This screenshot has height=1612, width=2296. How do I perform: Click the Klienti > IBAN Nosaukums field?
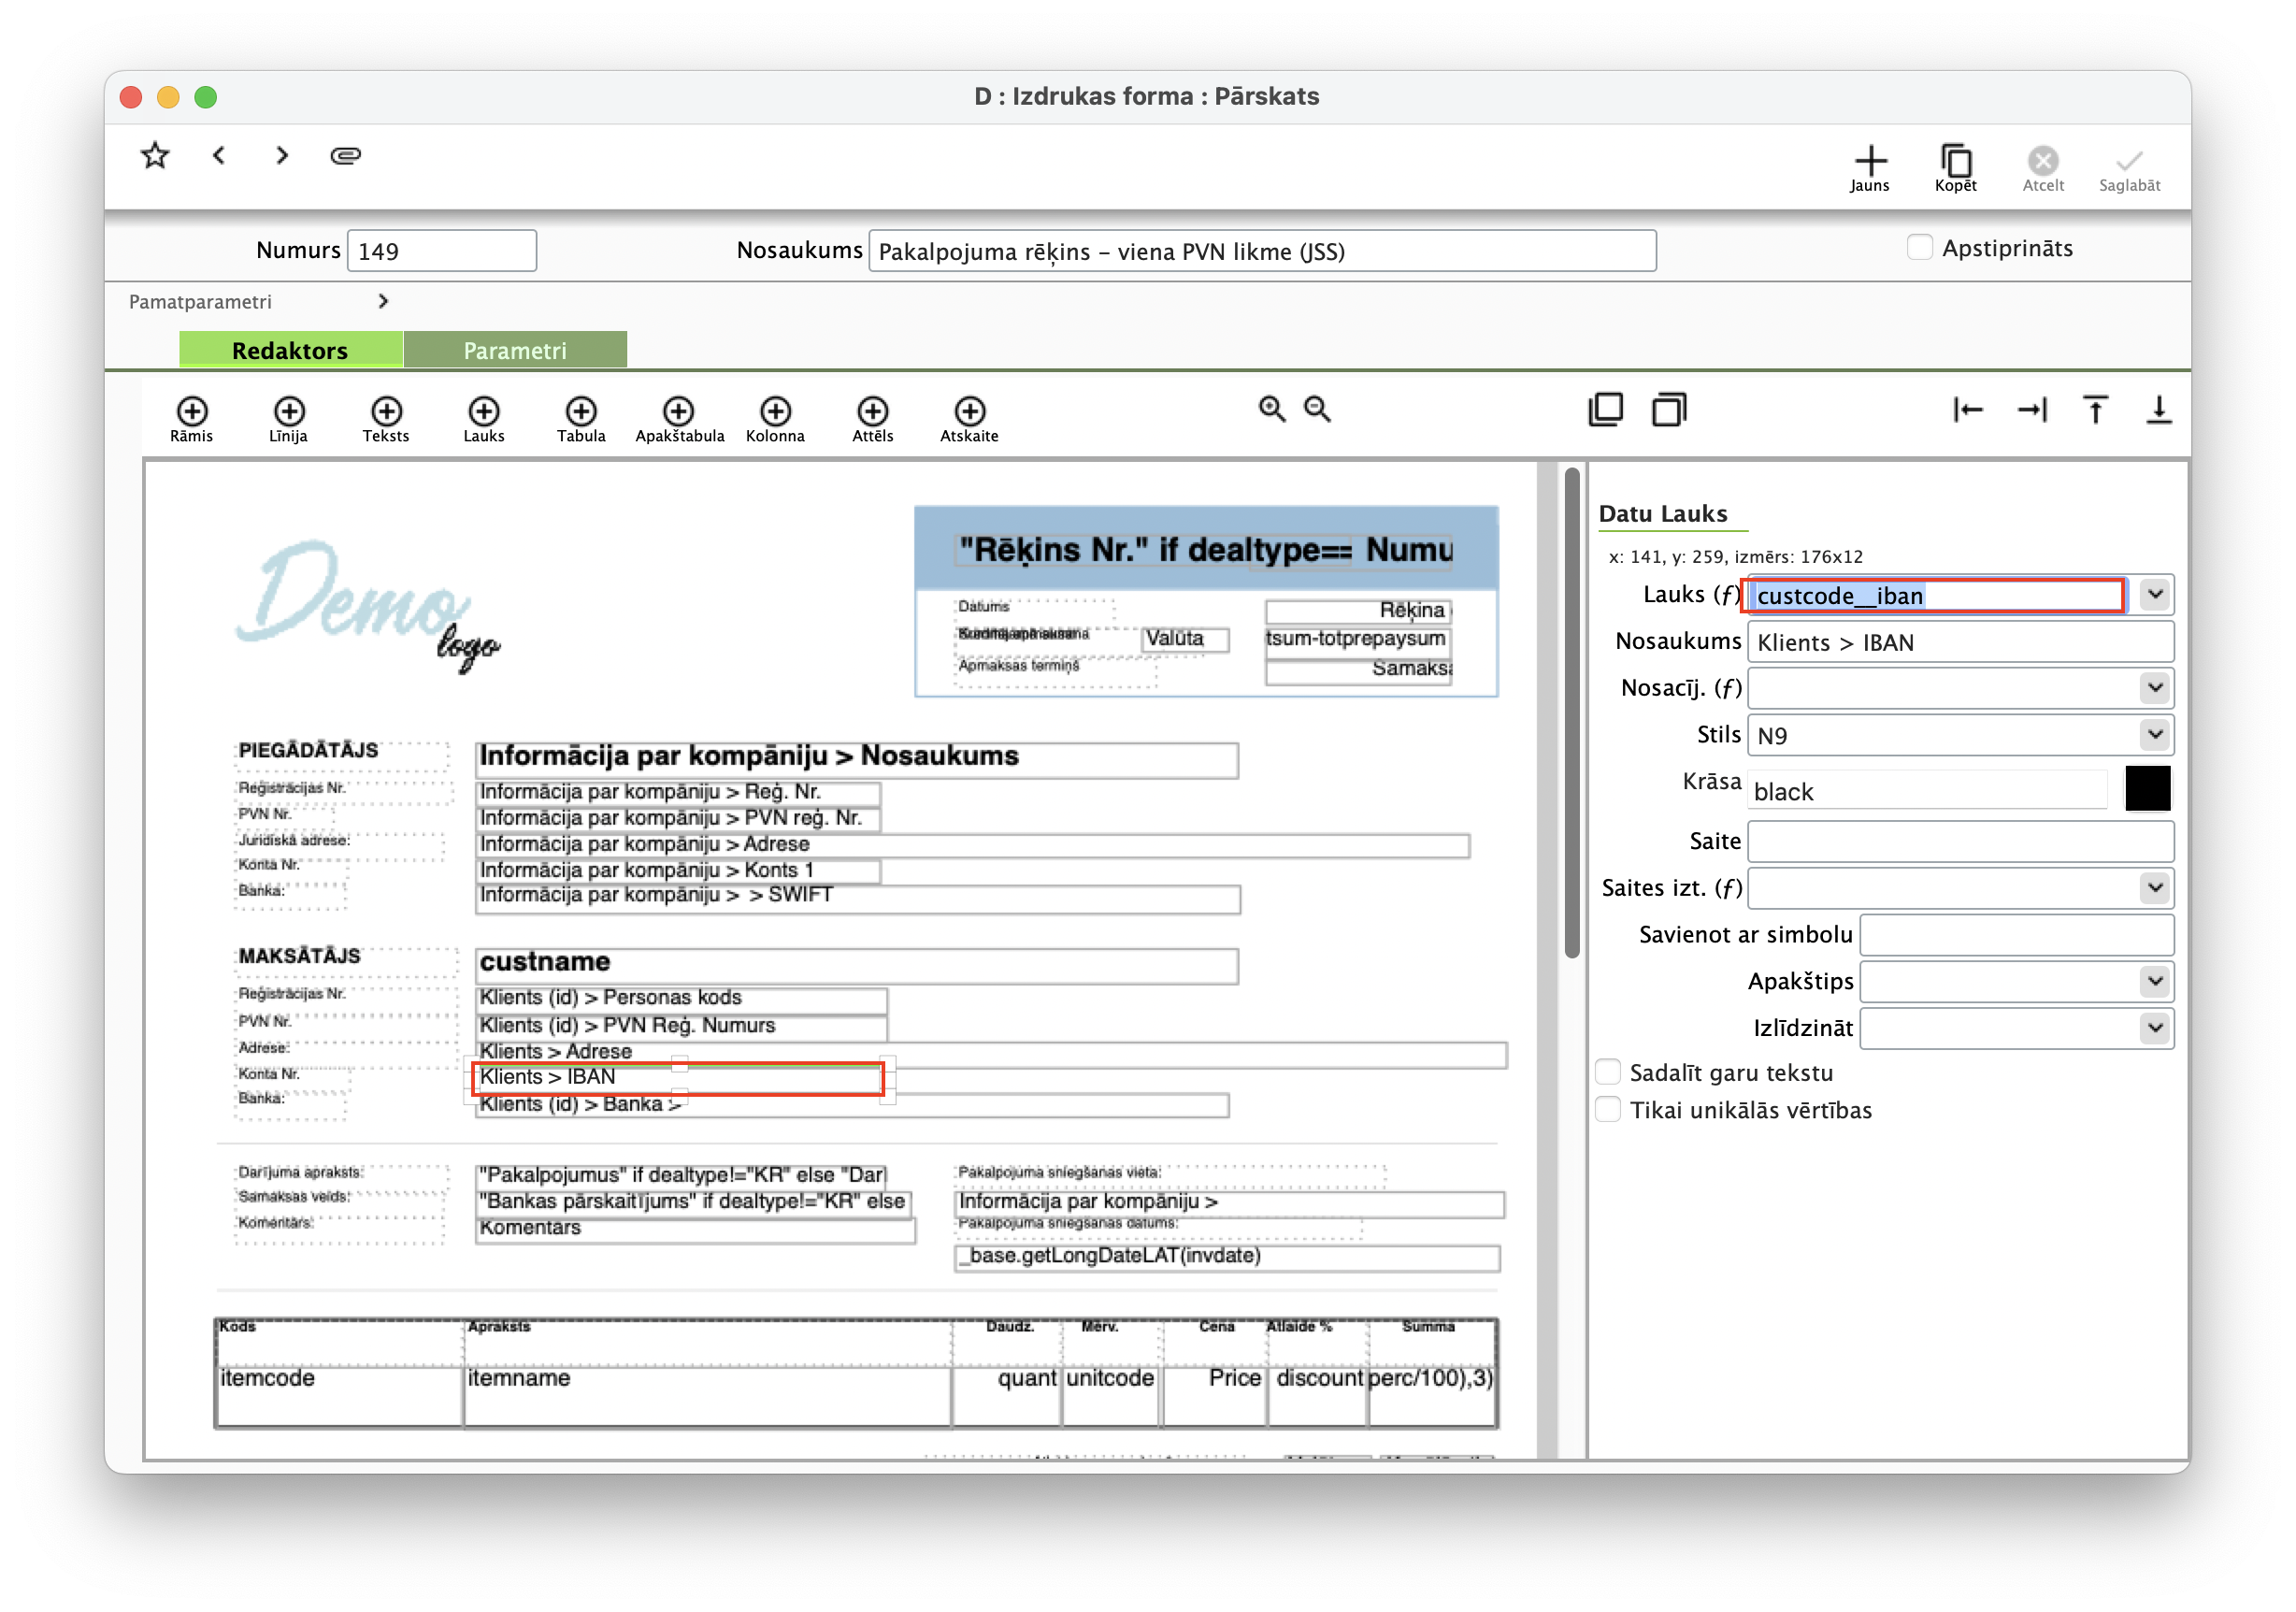[x=1960, y=642]
